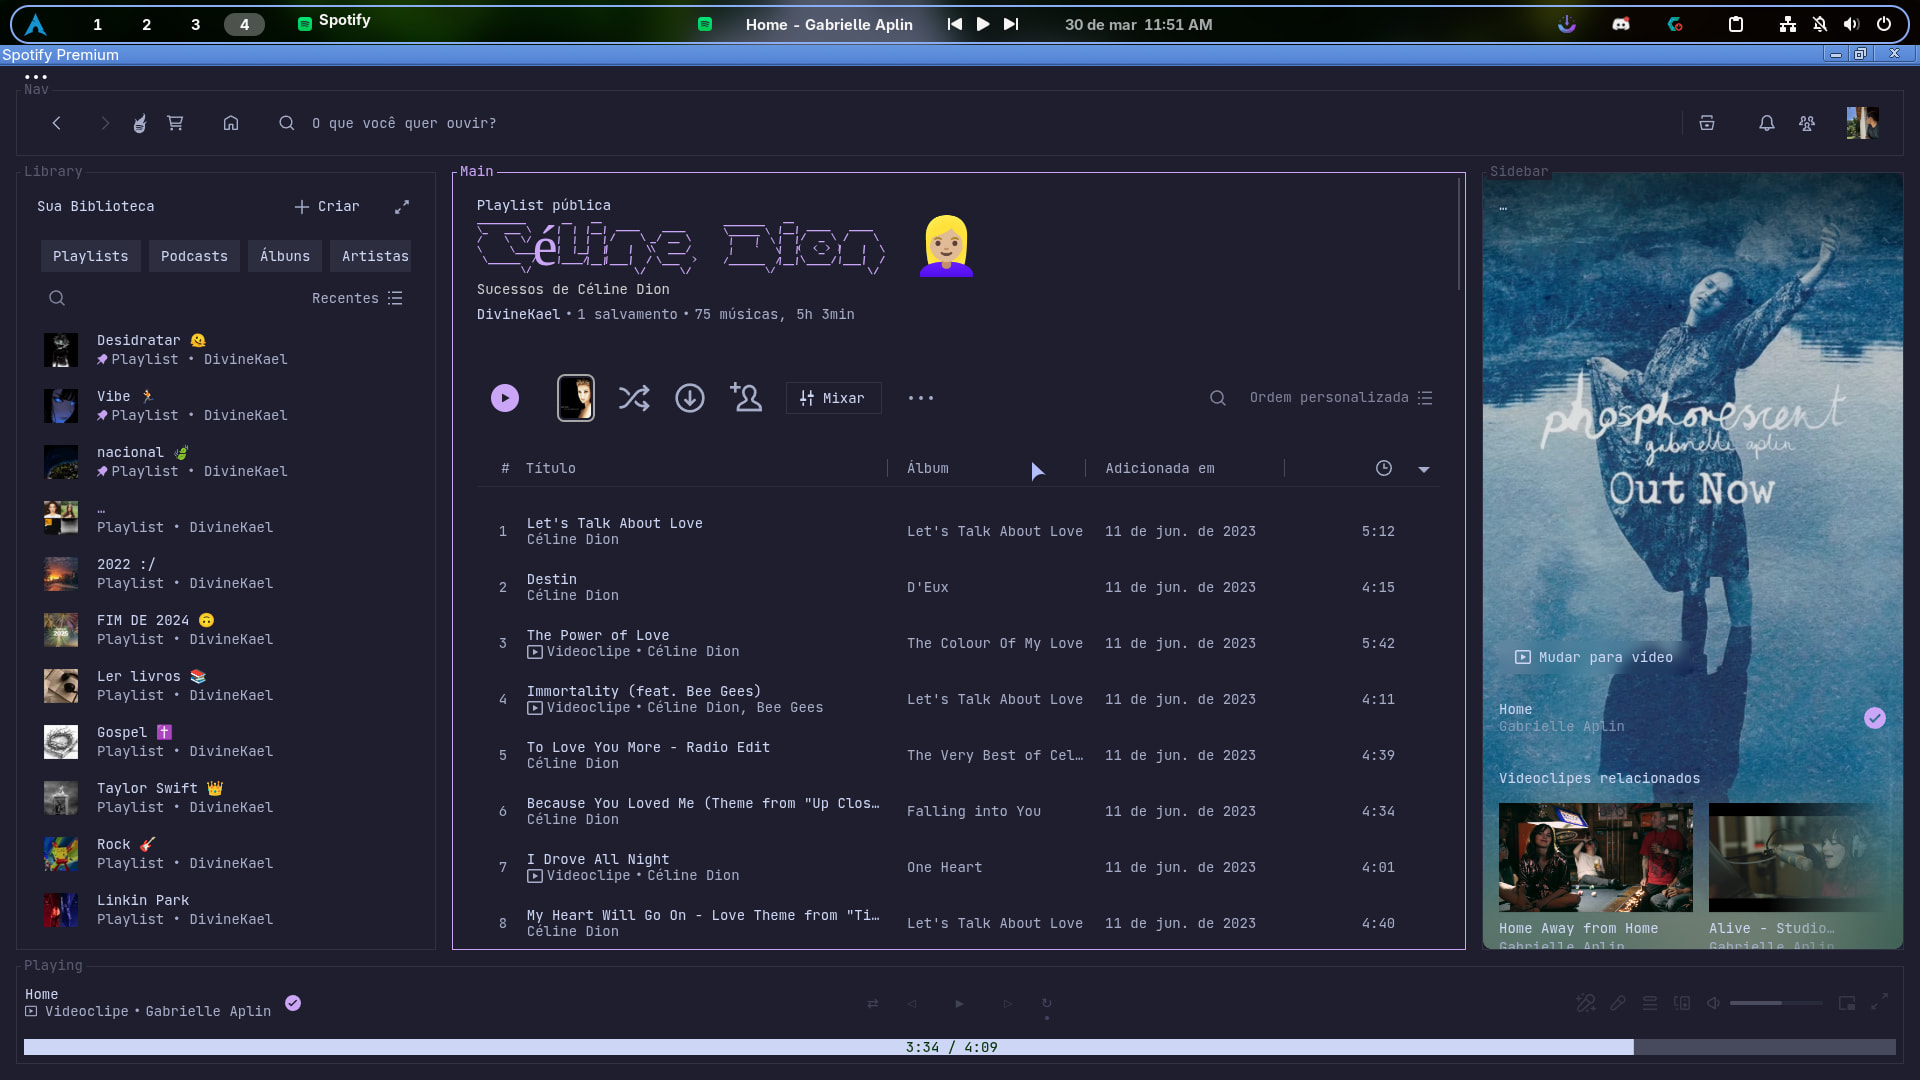
Task: Search within the Céline Dion playlist
Action: tap(1217, 398)
